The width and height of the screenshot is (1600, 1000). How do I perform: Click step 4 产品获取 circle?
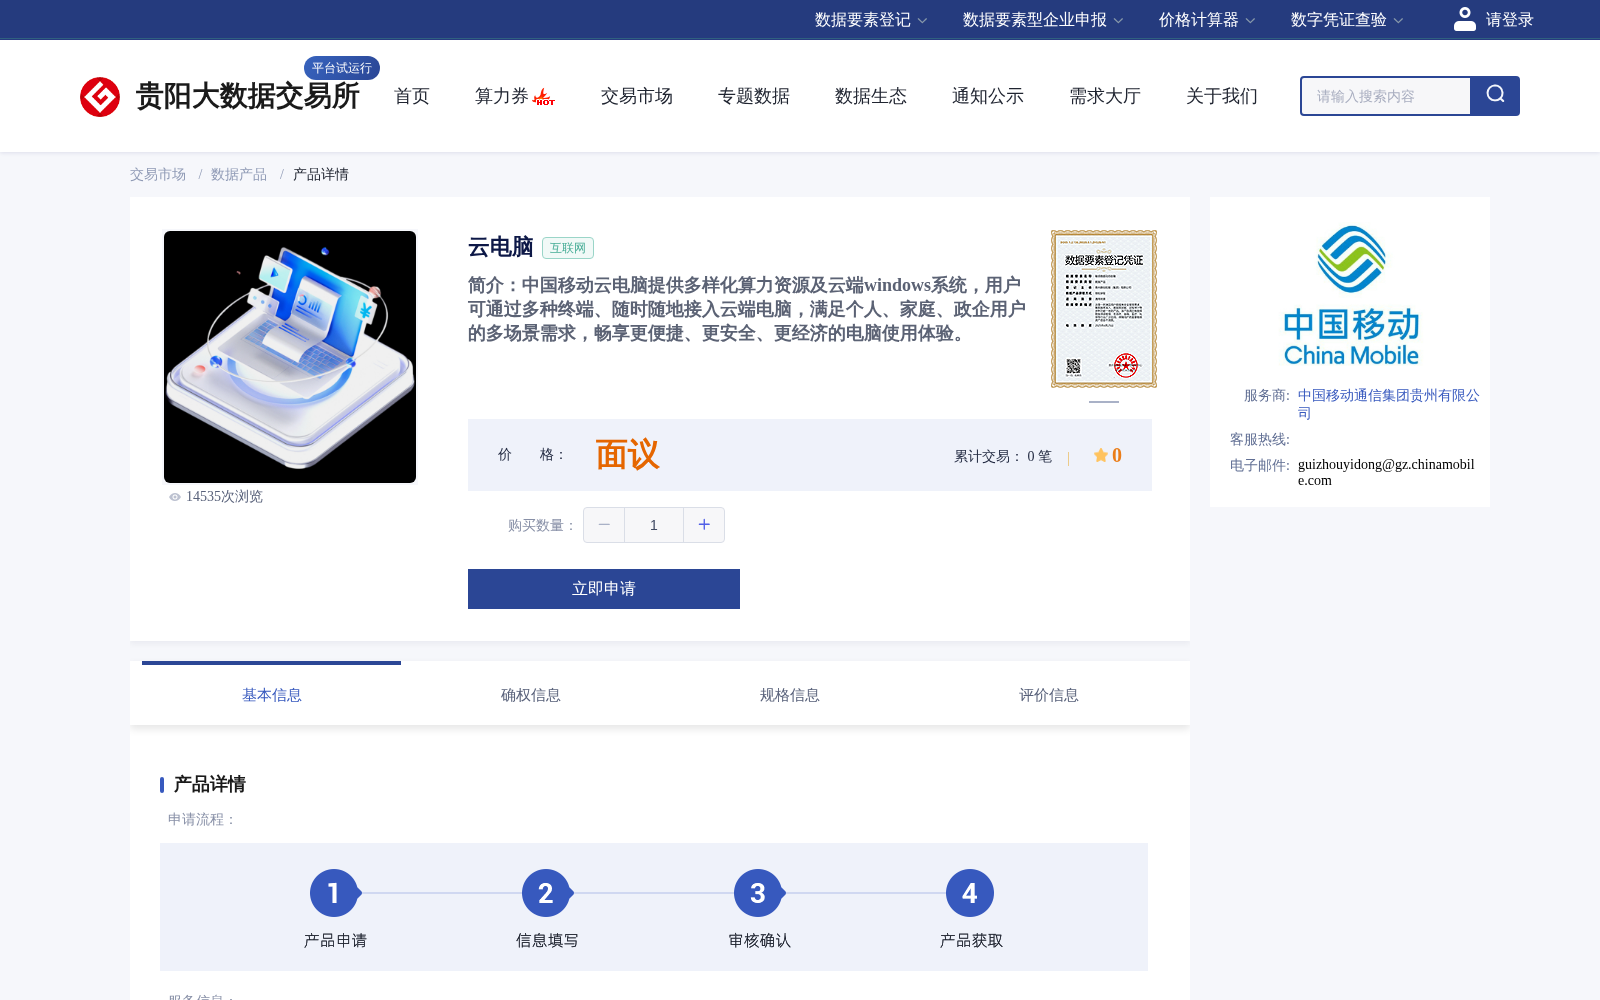click(x=970, y=893)
